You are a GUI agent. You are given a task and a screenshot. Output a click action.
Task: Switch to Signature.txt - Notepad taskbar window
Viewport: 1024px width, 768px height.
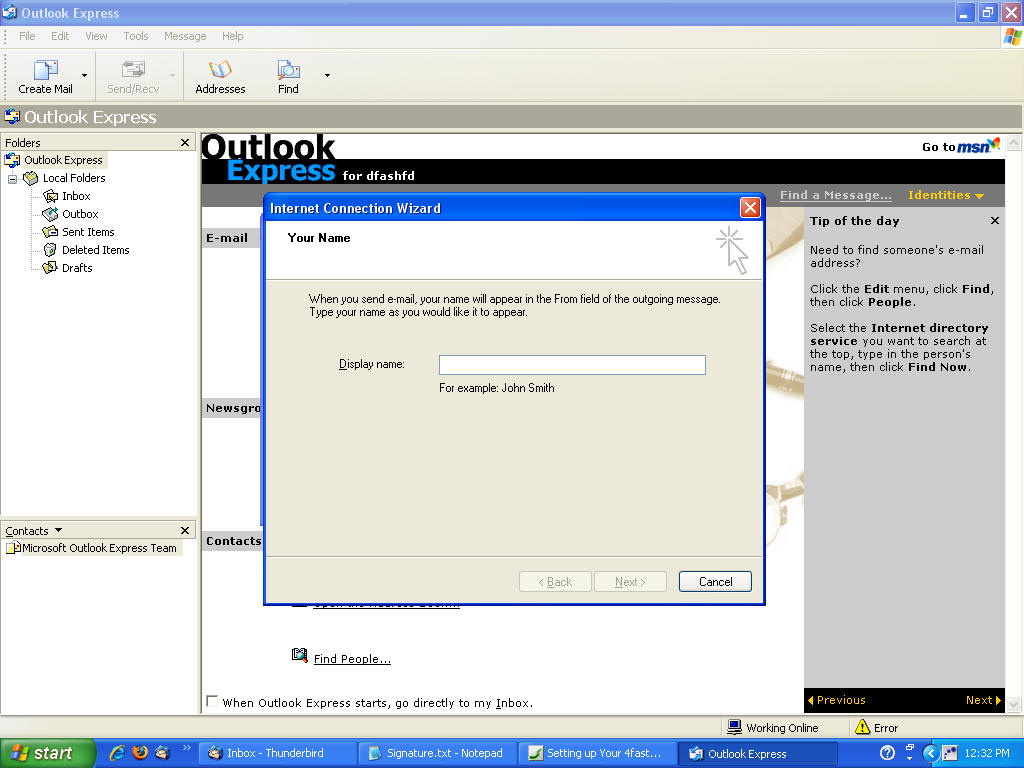(438, 754)
